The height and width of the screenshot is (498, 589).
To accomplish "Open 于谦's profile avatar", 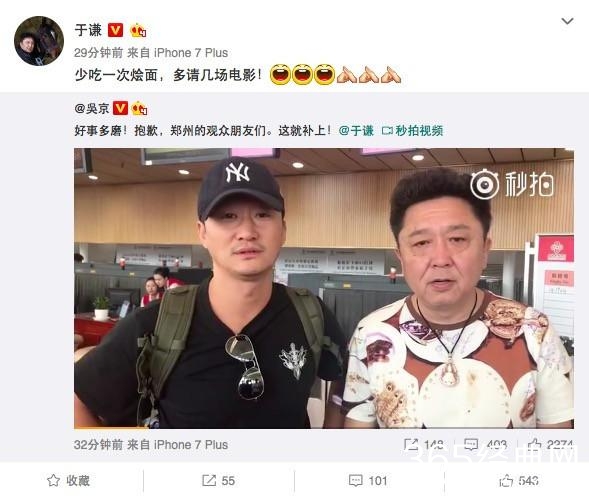I will [39, 41].
